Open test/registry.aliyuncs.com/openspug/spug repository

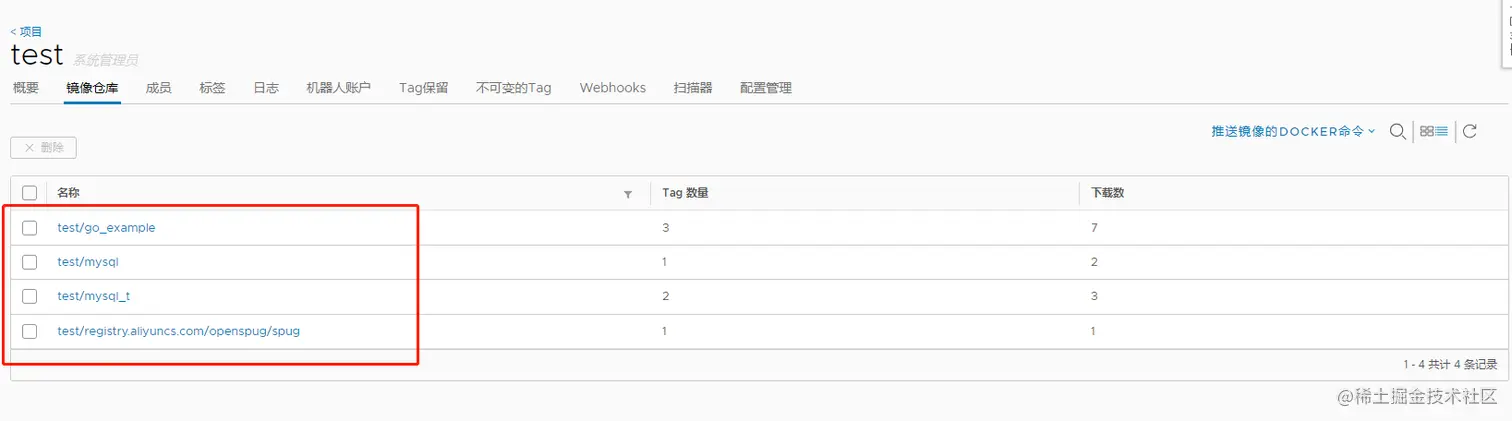point(178,331)
